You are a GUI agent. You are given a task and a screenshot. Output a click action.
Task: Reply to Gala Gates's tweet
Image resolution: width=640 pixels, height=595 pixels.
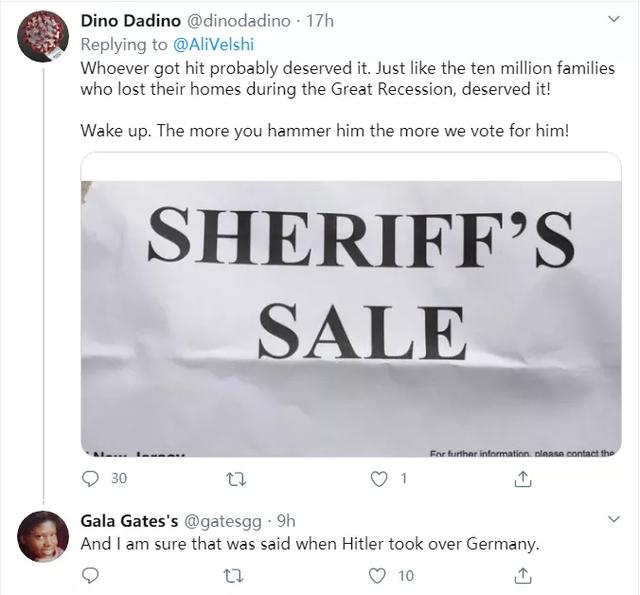[x=90, y=575]
